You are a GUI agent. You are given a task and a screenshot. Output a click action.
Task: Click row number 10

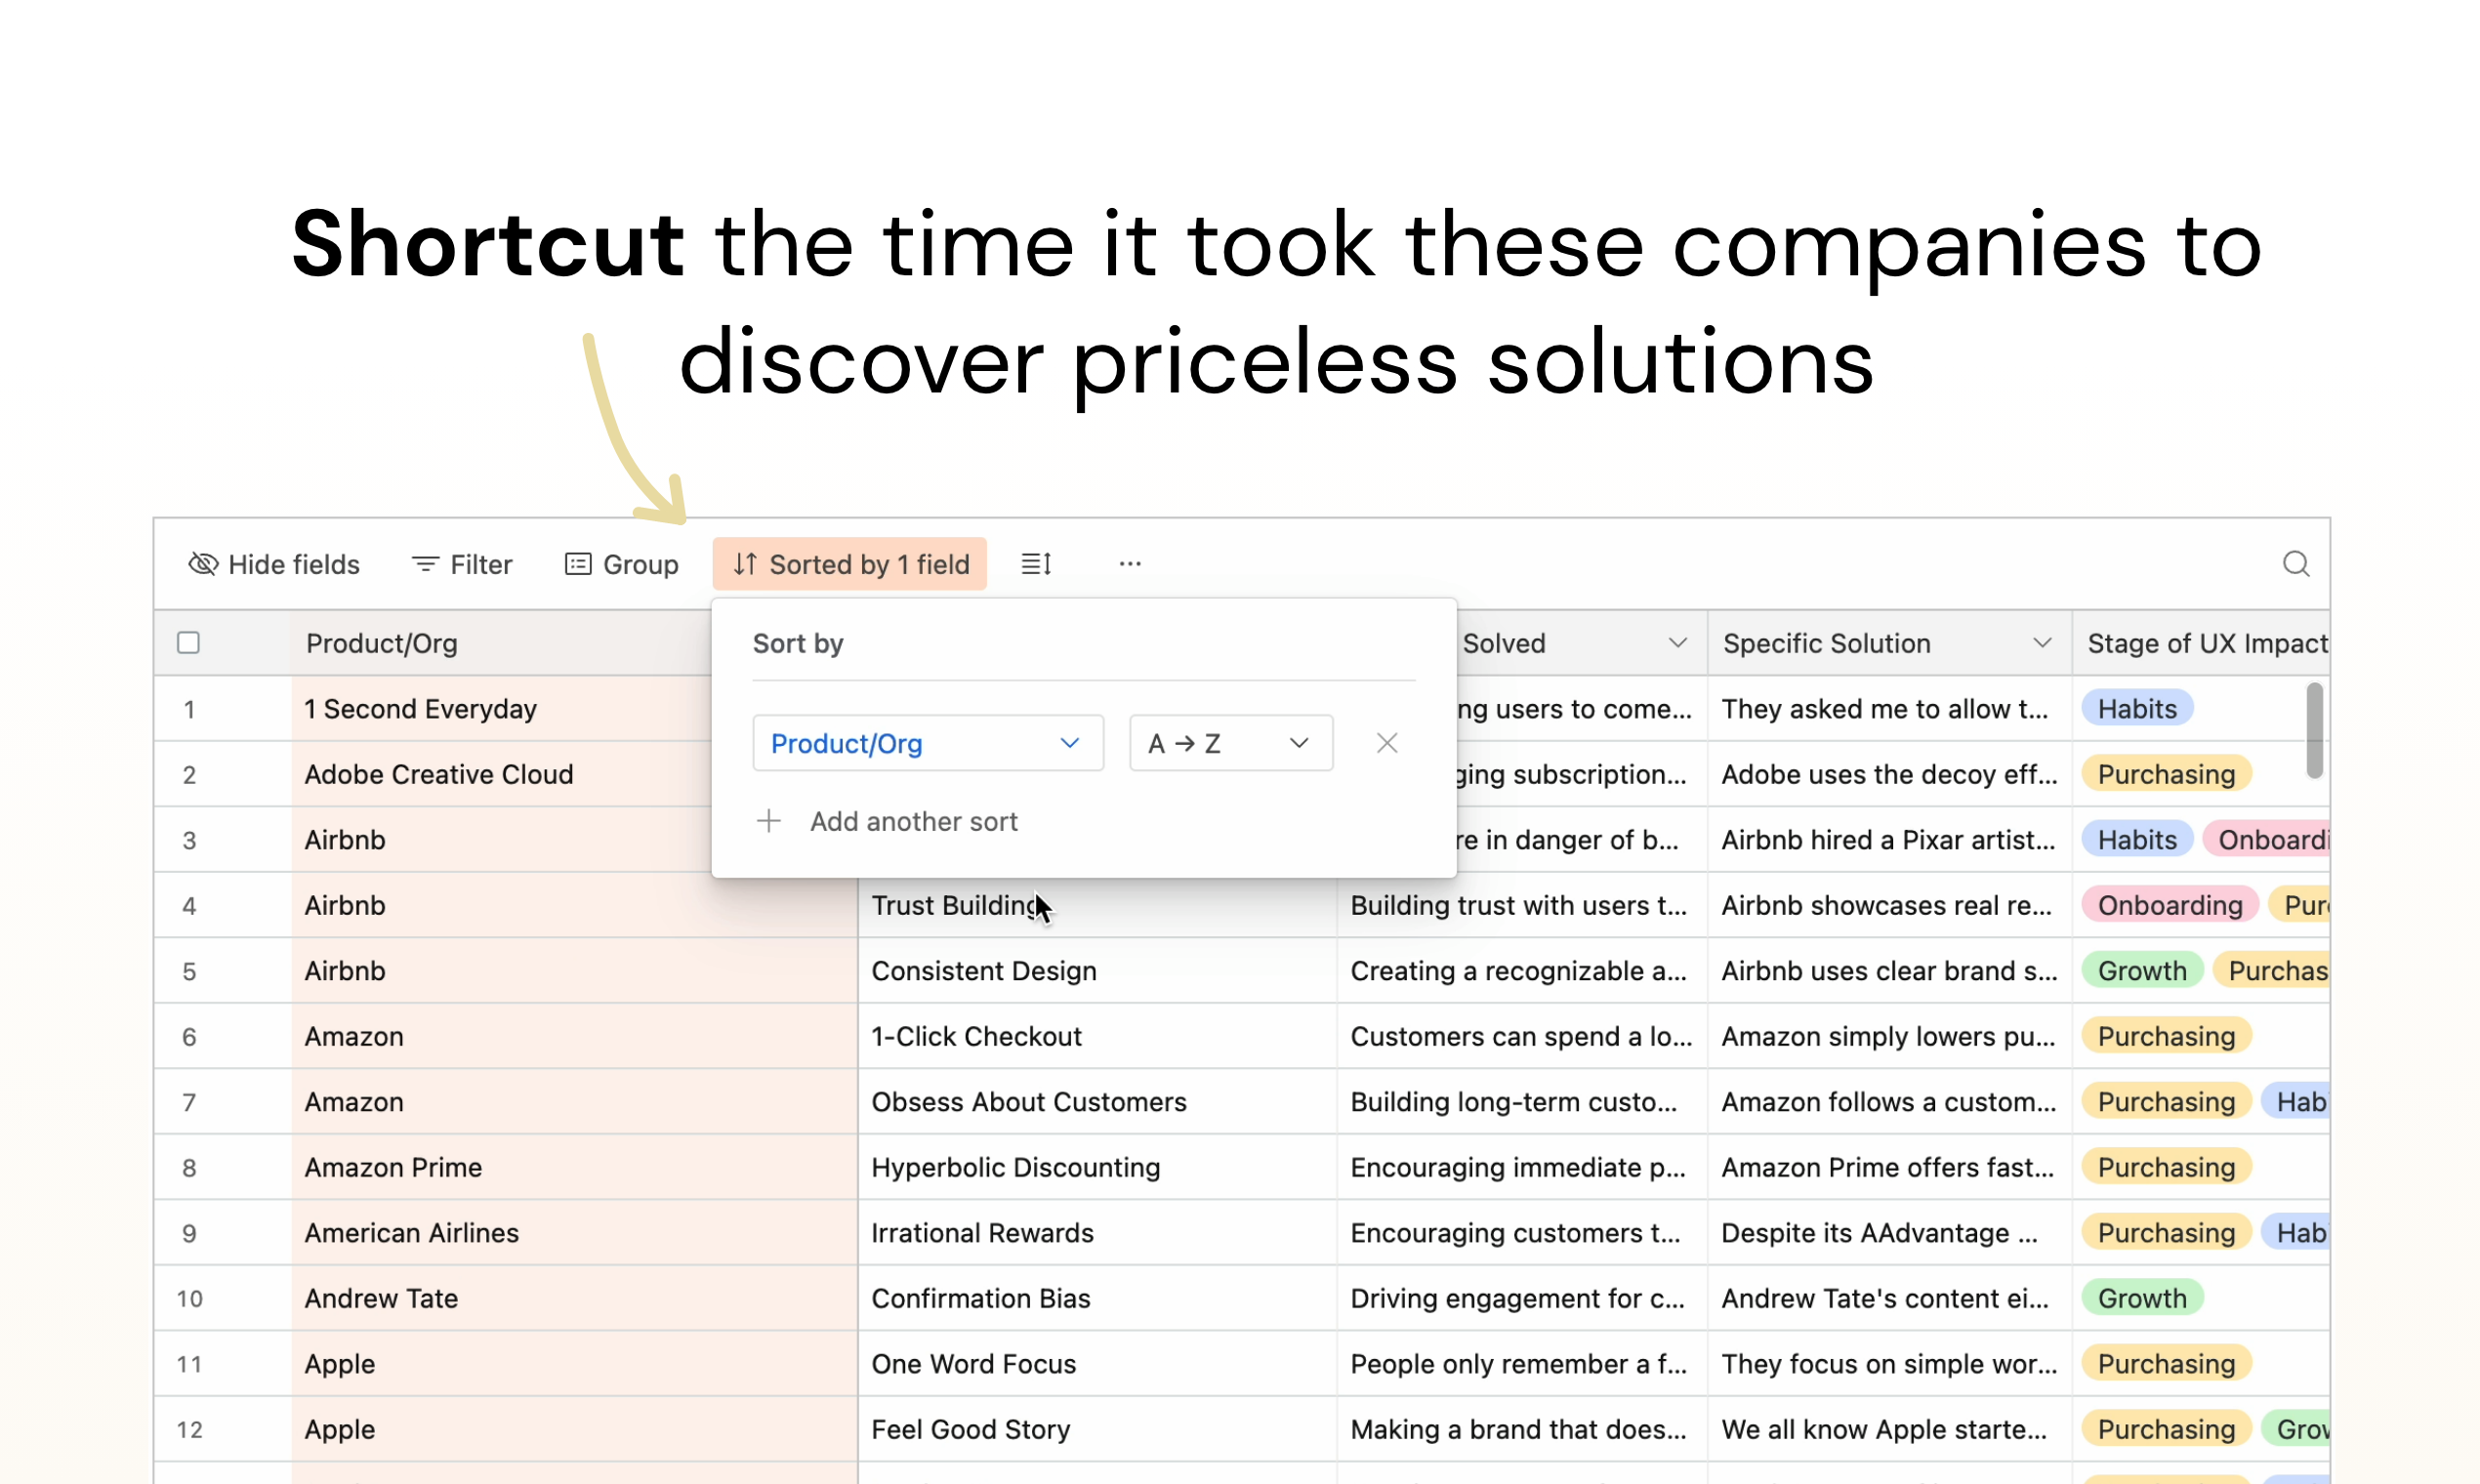(189, 1299)
